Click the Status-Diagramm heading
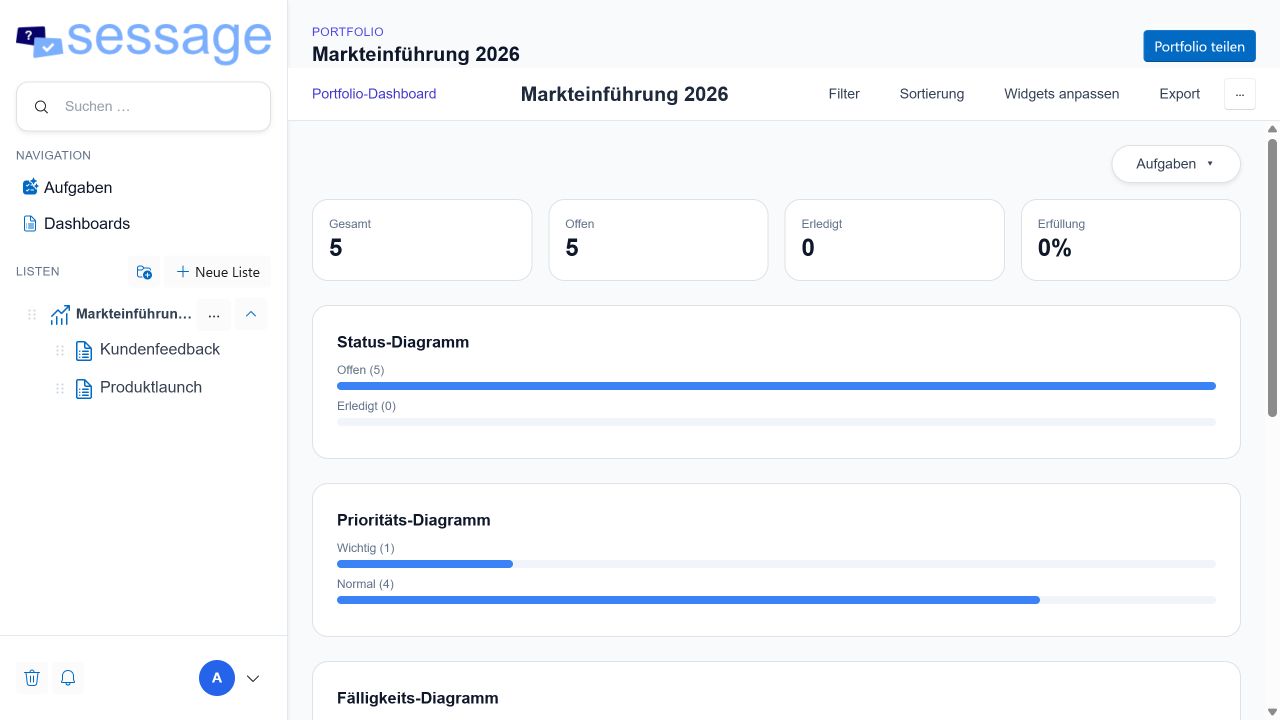This screenshot has width=1280, height=720. (403, 342)
